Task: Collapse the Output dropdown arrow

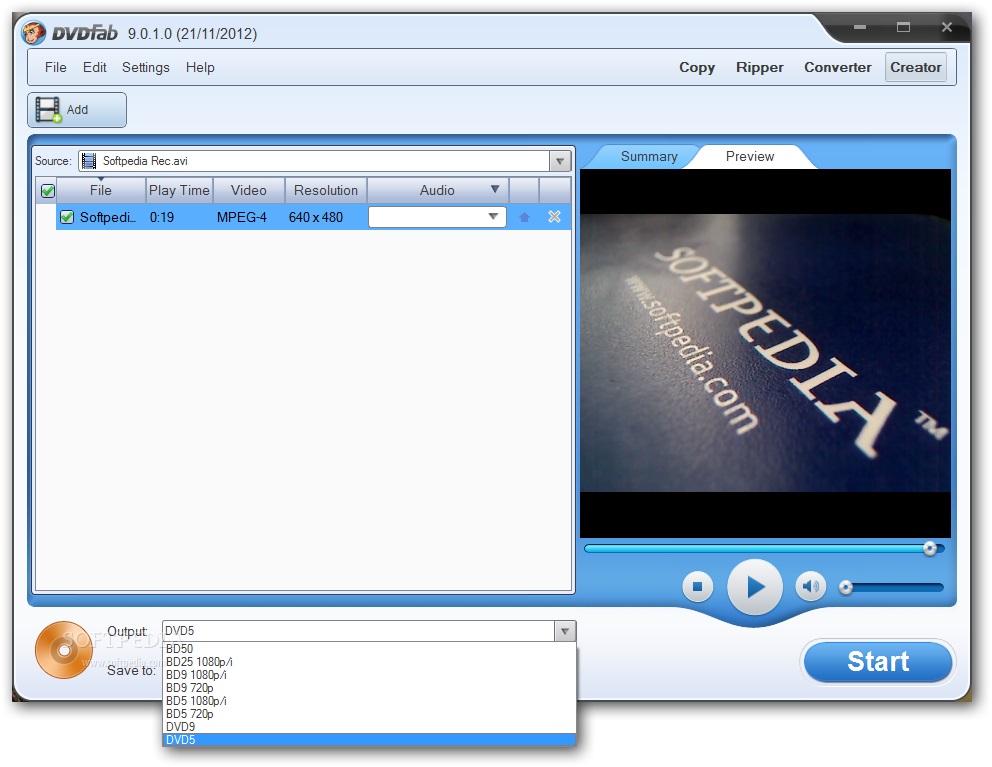Action: [x=565, y=631]
